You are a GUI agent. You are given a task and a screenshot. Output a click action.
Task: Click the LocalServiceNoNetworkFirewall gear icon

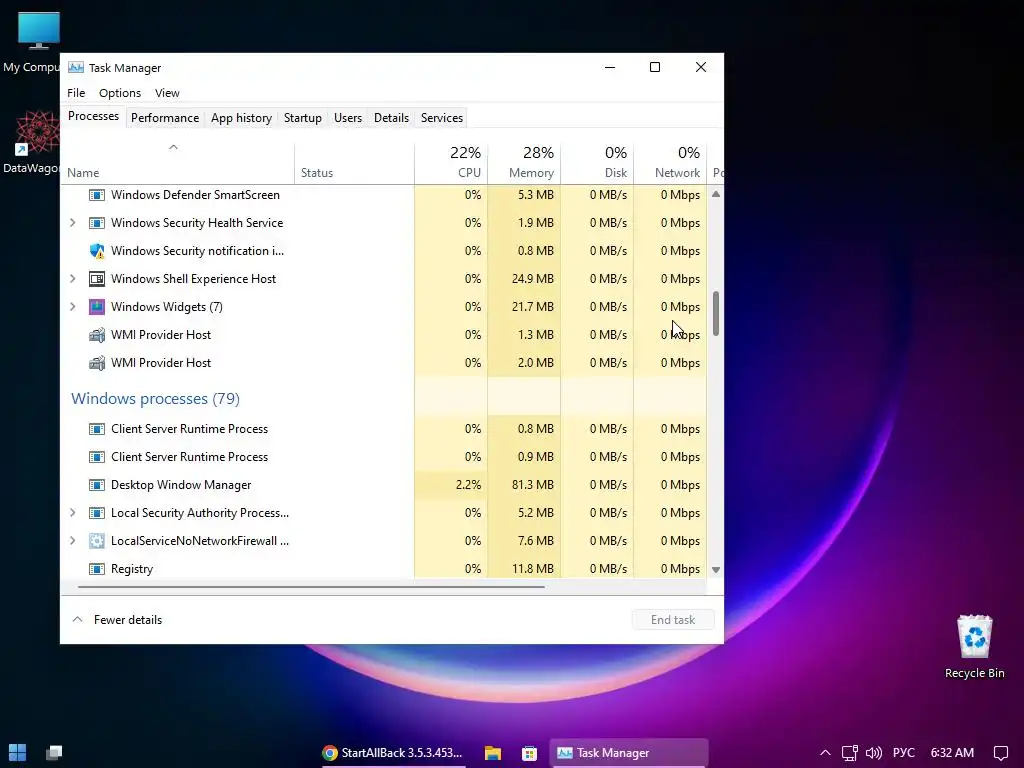pyautogui.click(x=97, y=541)
